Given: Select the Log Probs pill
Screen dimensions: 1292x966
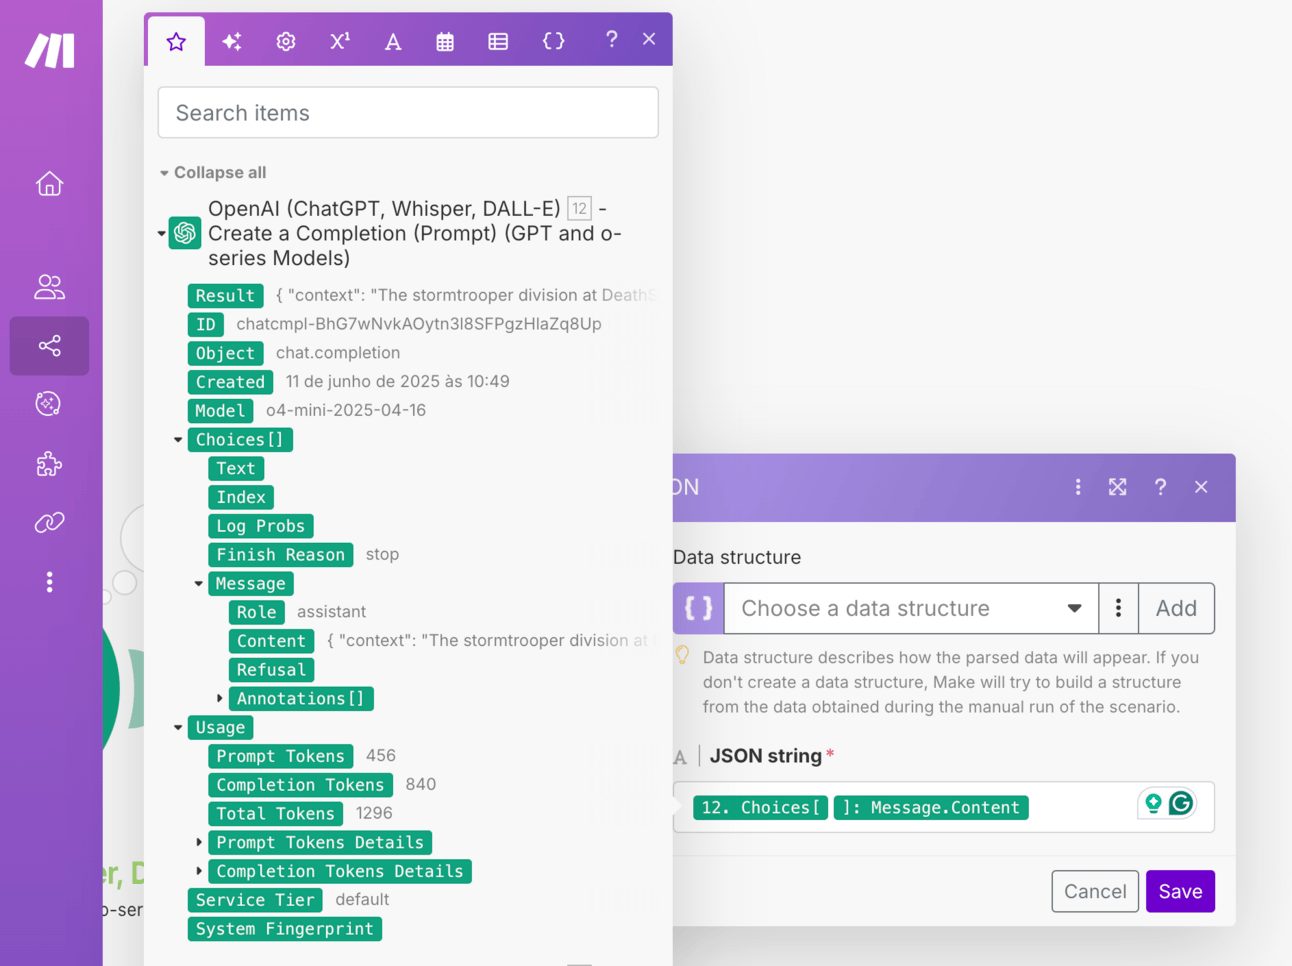Looking at the screenshot, I should (261, 526).
